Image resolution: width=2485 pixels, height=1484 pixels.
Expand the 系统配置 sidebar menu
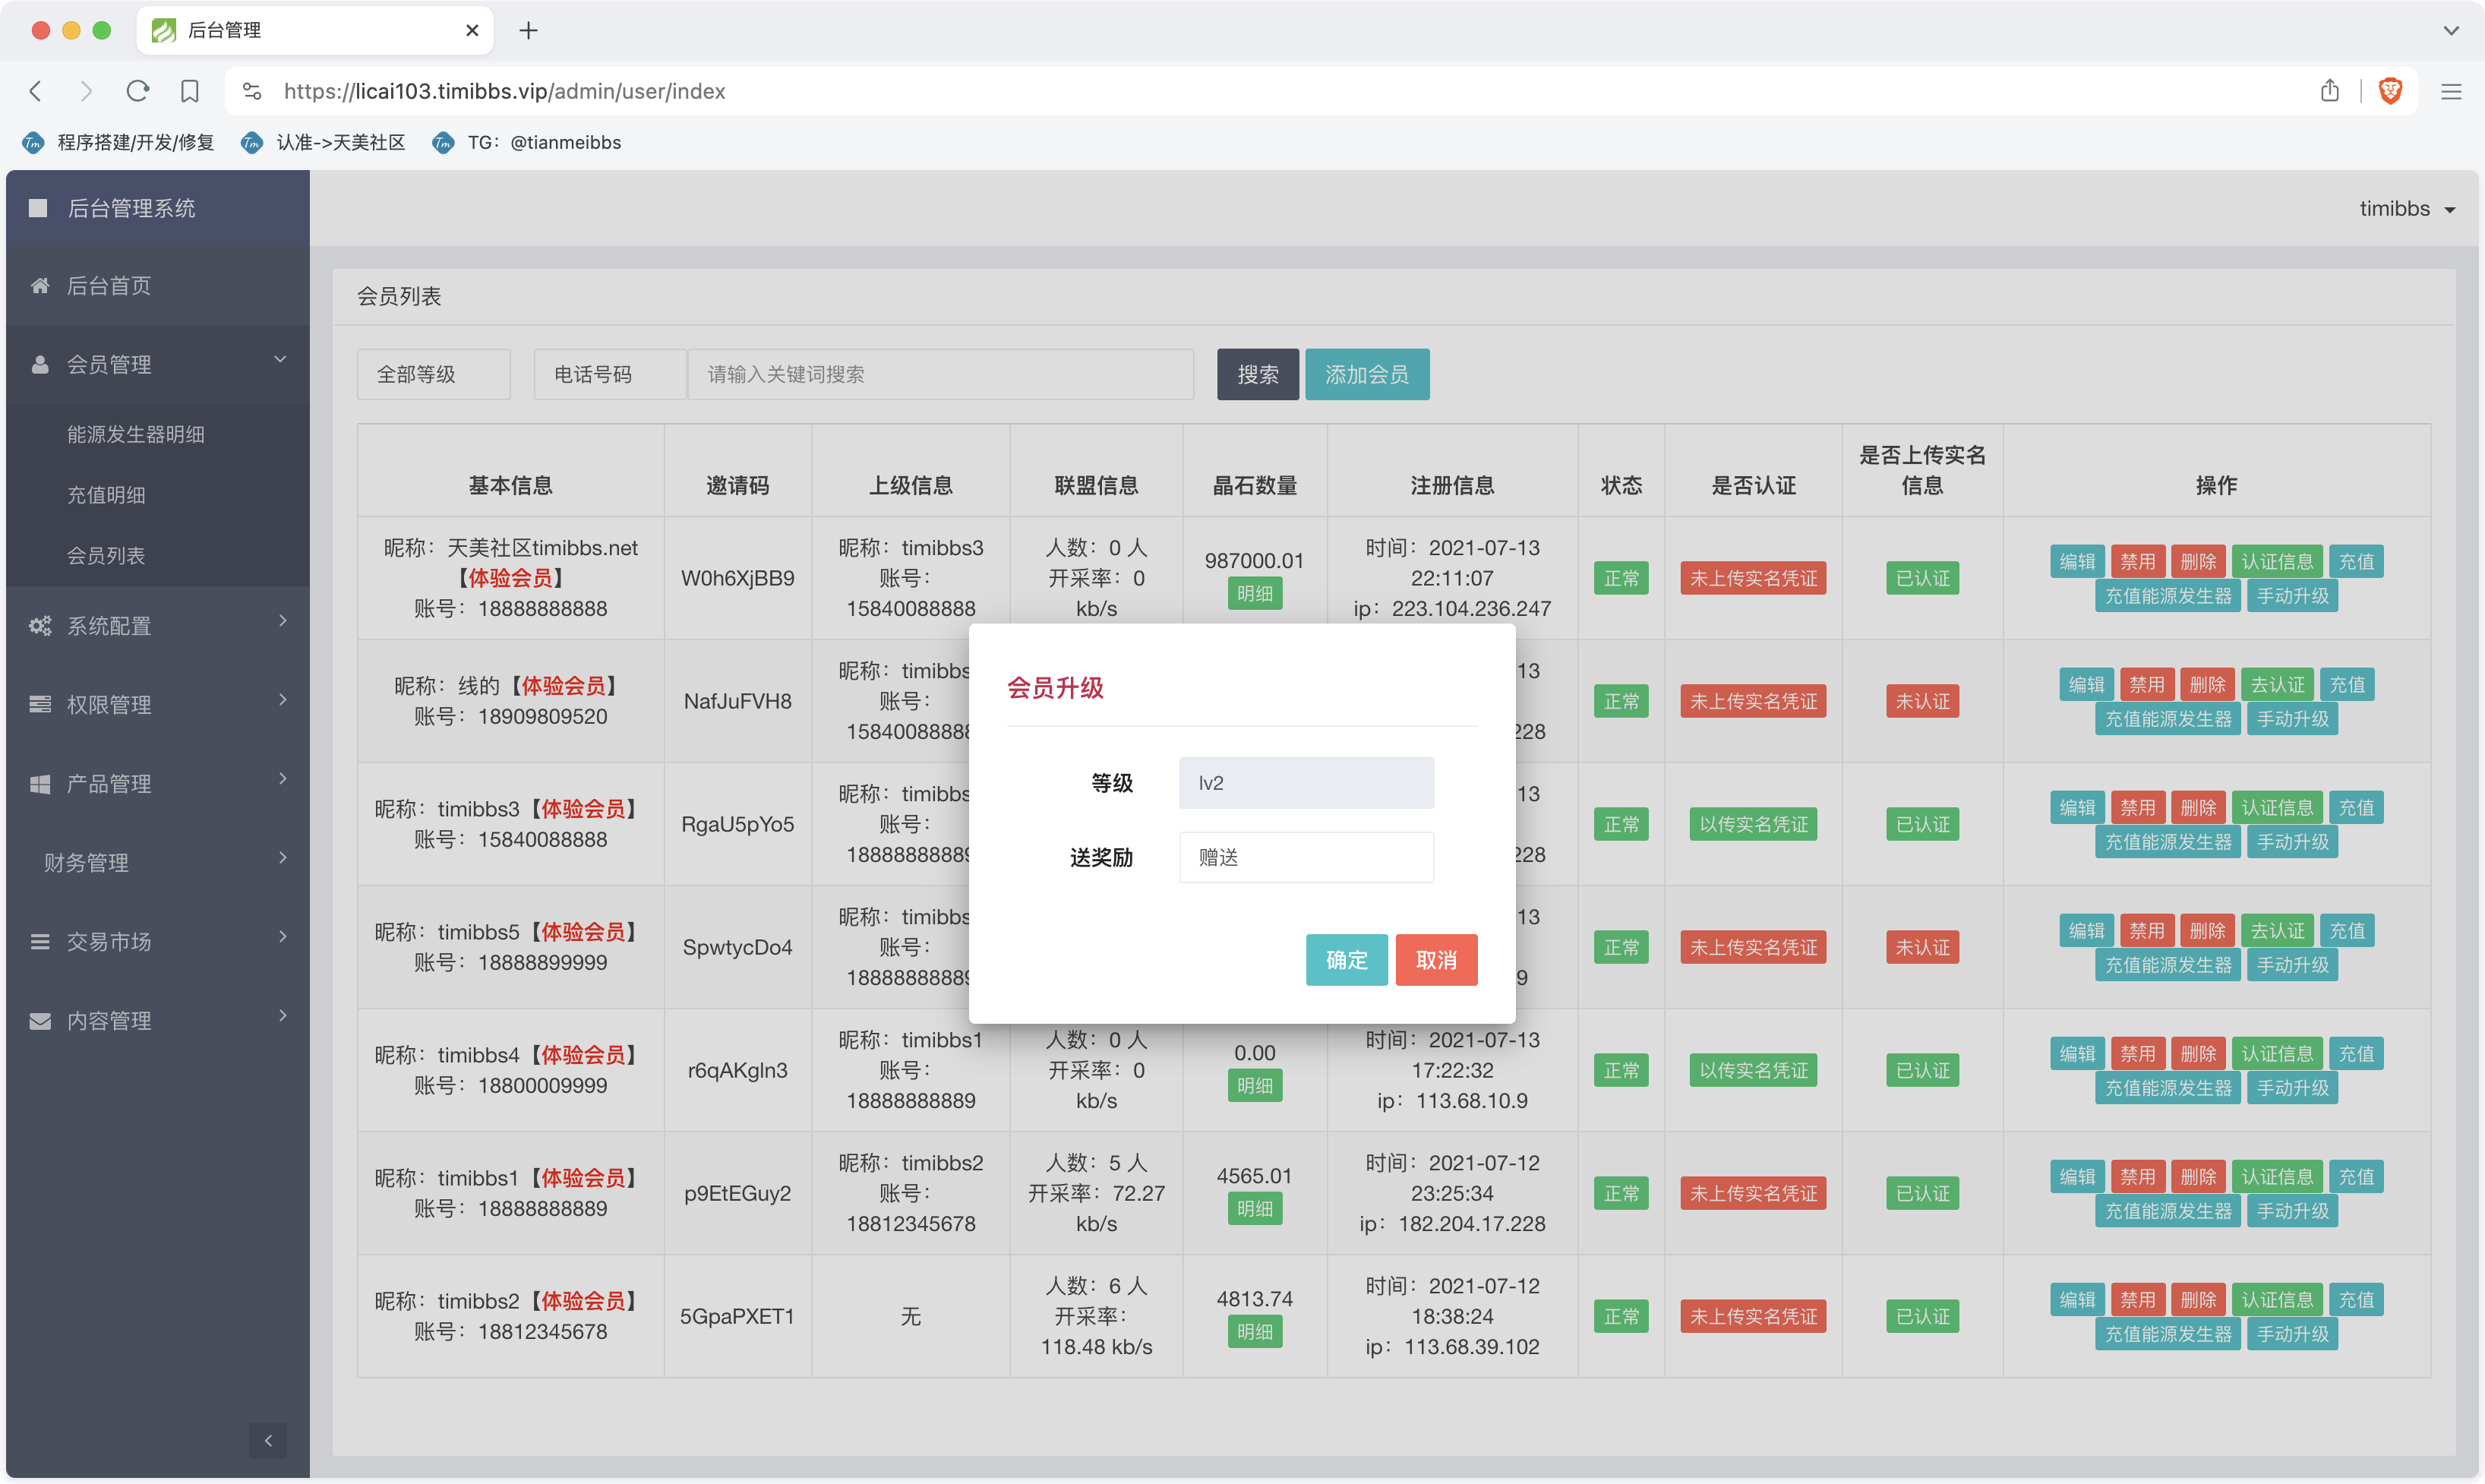(x=157, y=625)
